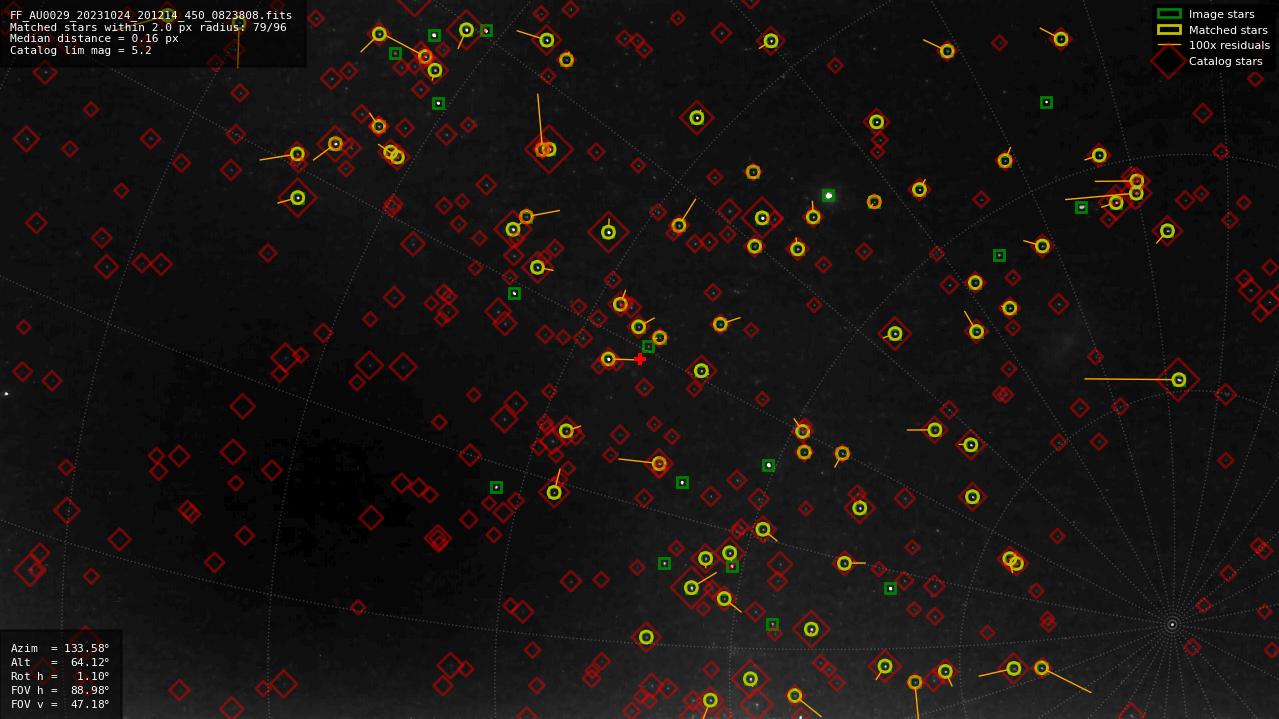Click the 'Azim = 133.58°' readout
Image resolution: width=1279 pixels, height=719 pixels.
60,648
